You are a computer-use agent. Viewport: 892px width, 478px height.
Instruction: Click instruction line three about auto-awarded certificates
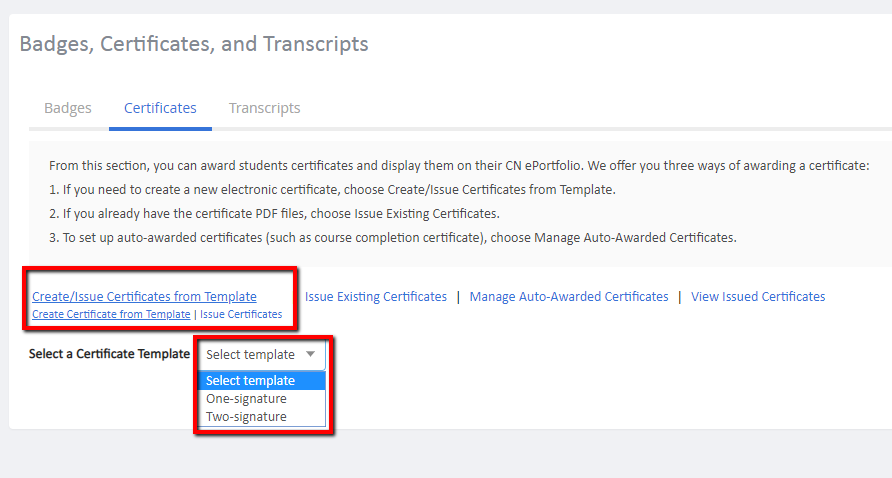pos(393,238)
